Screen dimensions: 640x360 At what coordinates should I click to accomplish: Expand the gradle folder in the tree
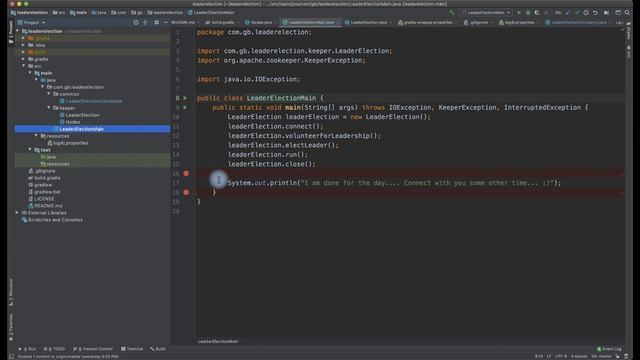pyautogui.click(x=24, y=59)
